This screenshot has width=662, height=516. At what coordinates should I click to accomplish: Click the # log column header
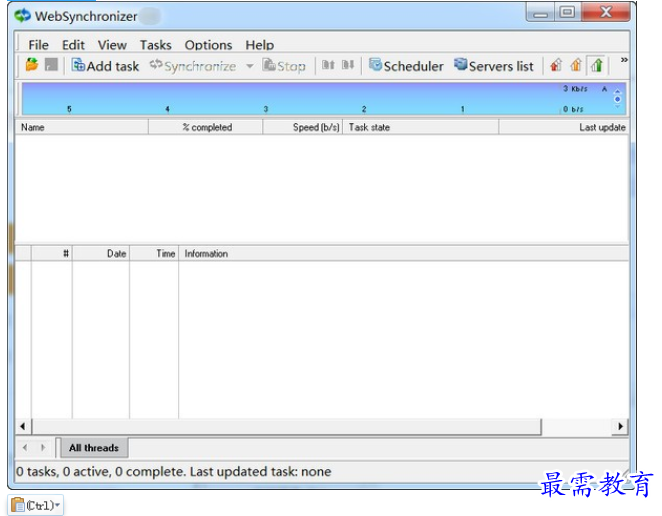point(52,253)
